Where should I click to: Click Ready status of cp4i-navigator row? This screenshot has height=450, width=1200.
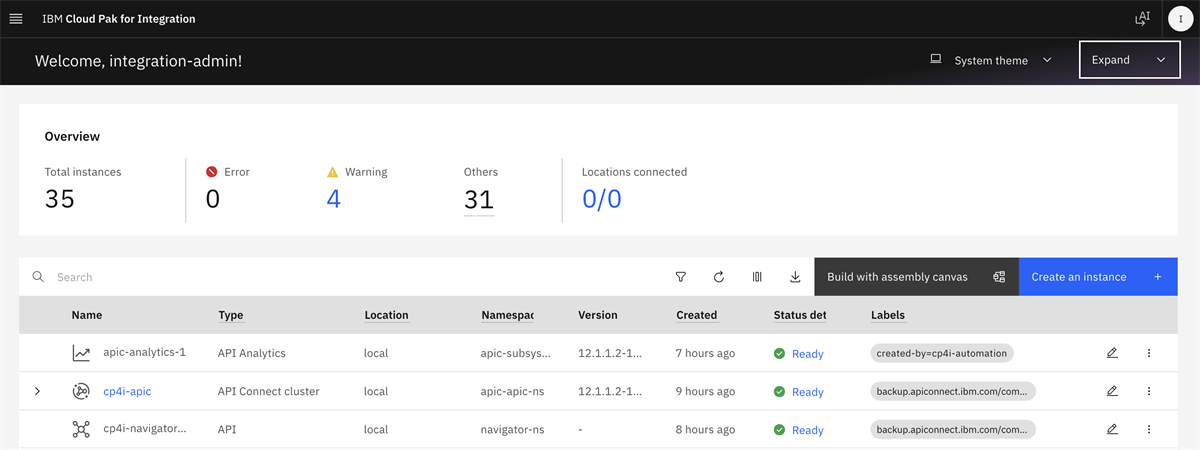[808, 430]
